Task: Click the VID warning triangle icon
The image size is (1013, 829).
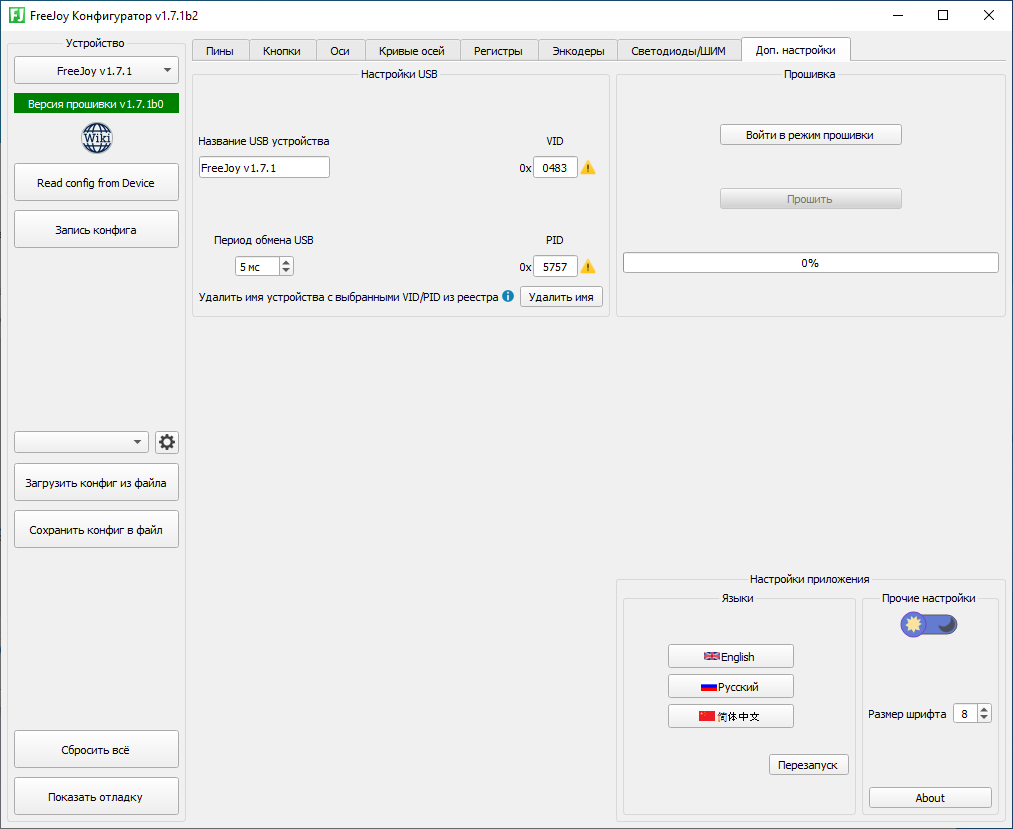Action: click(x=588, y=168)
